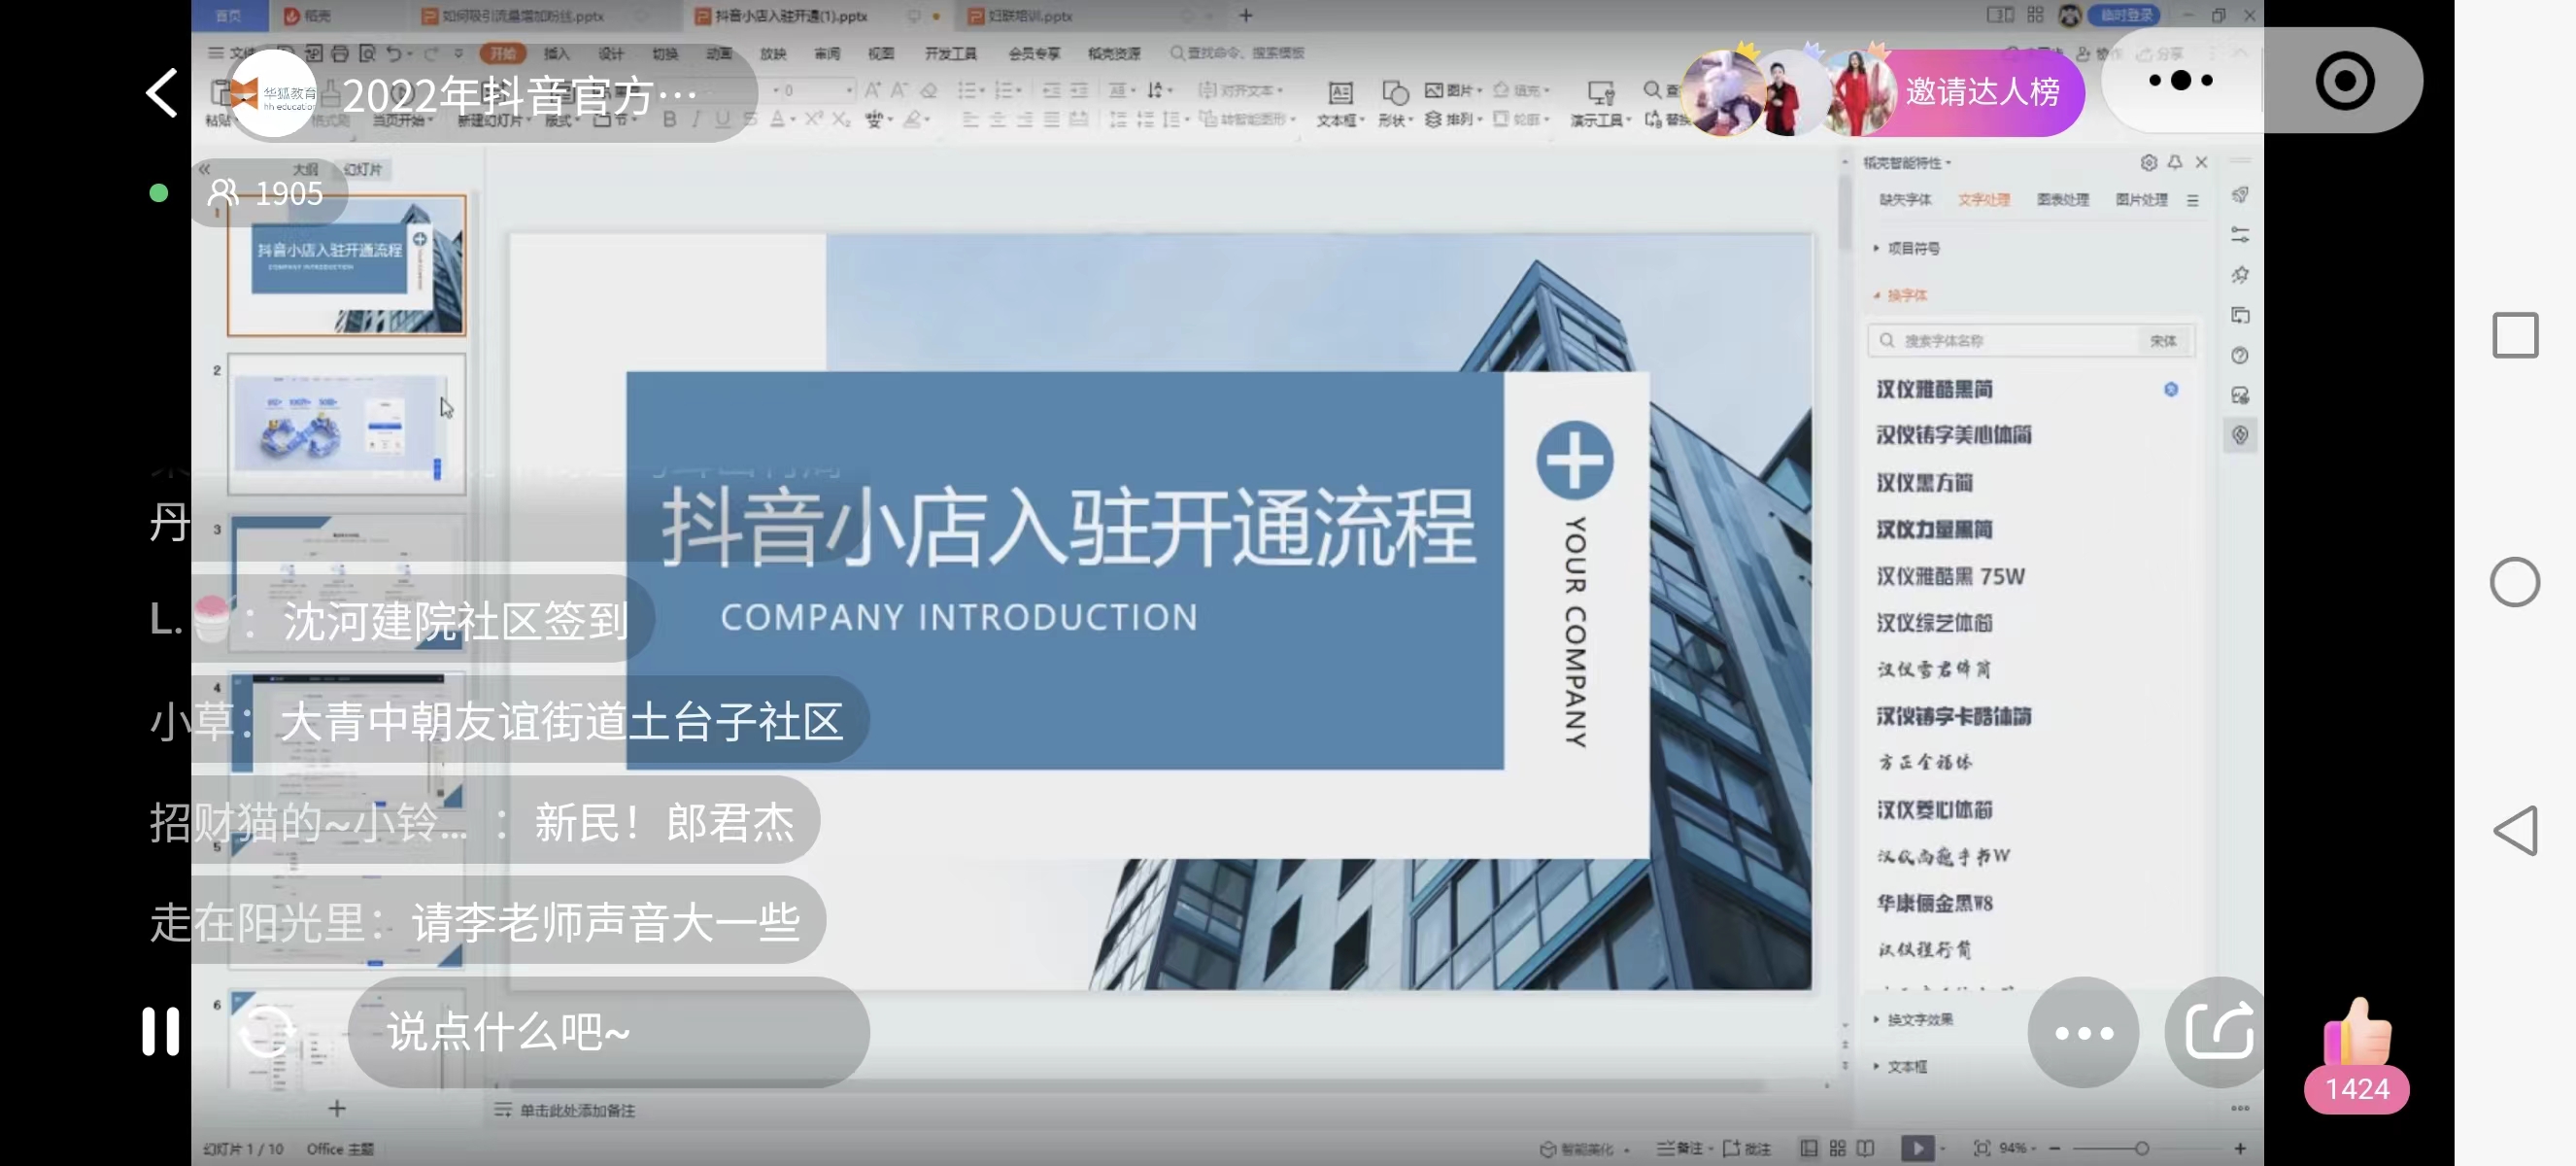Click the 临时登录 login button
The image size is (2576, 1166).
(x=2125, y=15)
